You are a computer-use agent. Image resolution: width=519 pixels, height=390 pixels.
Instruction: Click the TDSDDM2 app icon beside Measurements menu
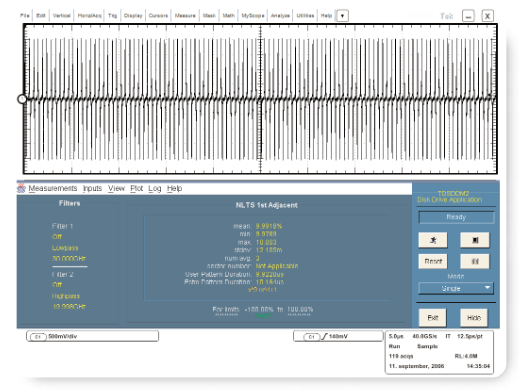(x=21, y=189)
